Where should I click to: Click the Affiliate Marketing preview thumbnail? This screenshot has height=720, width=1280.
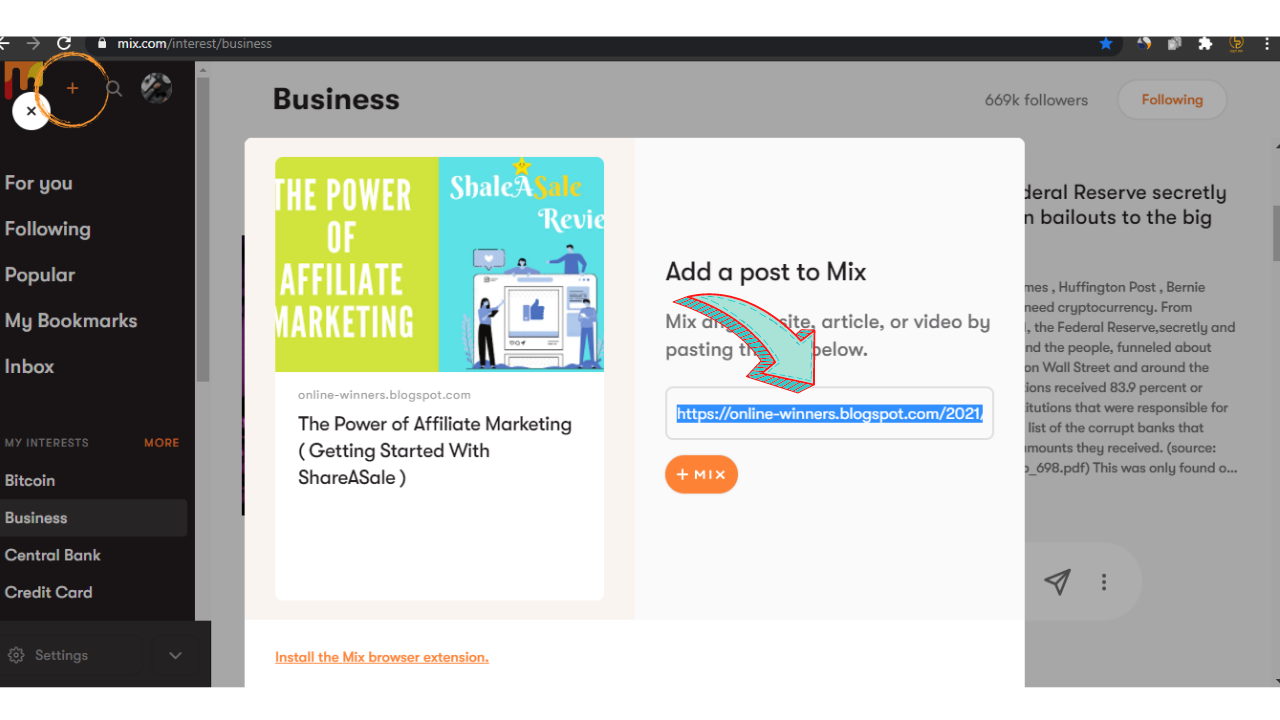pos(439,264)
